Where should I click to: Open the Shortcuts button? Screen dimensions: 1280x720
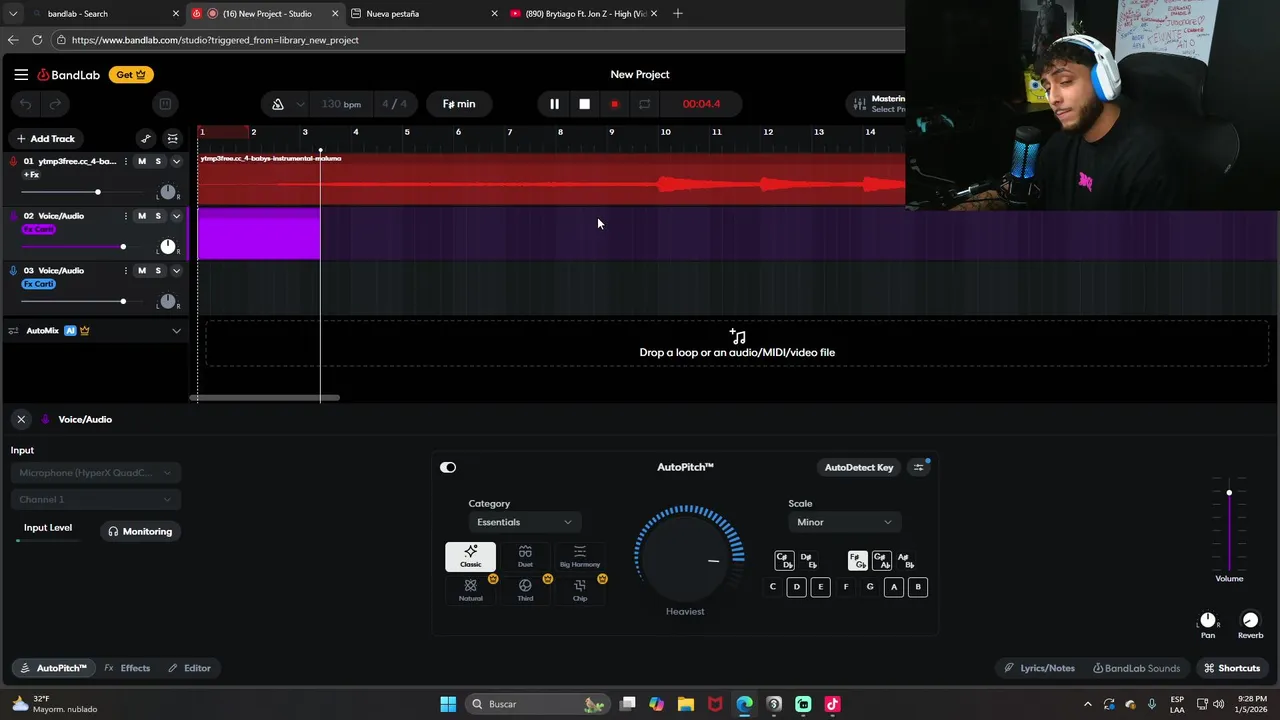point(1232,668)
